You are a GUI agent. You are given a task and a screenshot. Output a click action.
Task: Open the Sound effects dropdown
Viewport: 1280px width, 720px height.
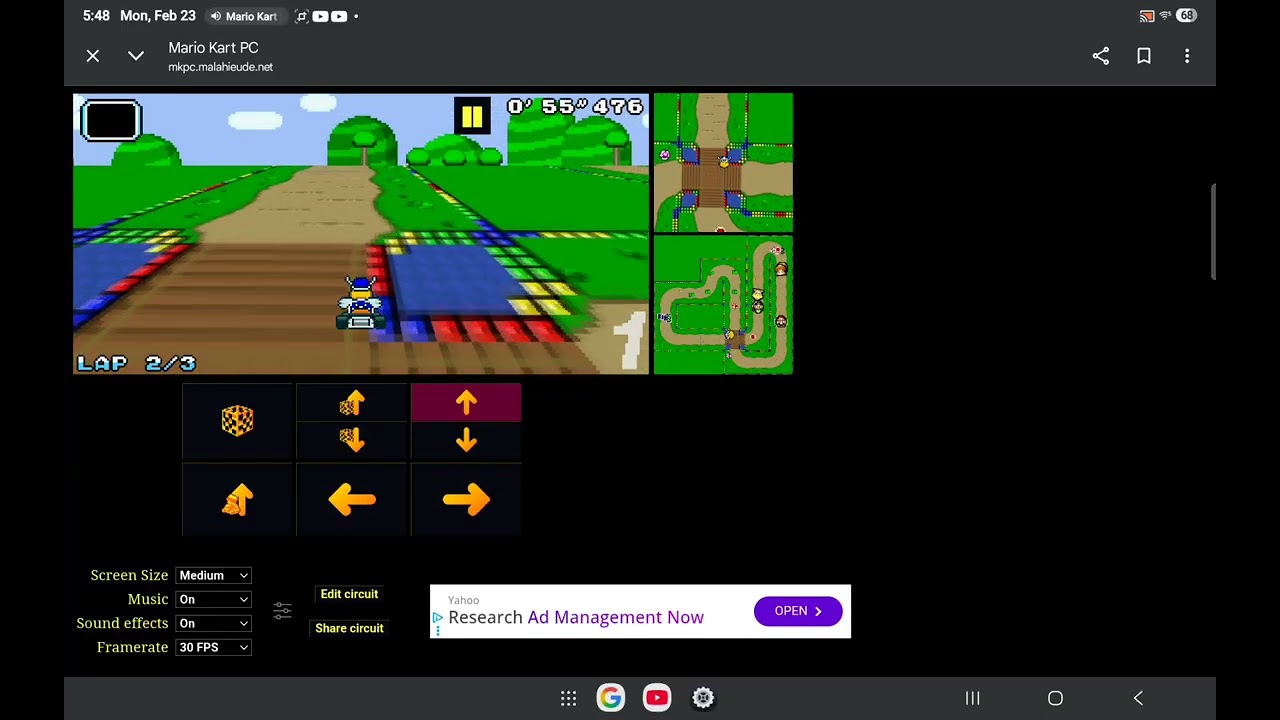pyautogui.click(x=213, y=623)
